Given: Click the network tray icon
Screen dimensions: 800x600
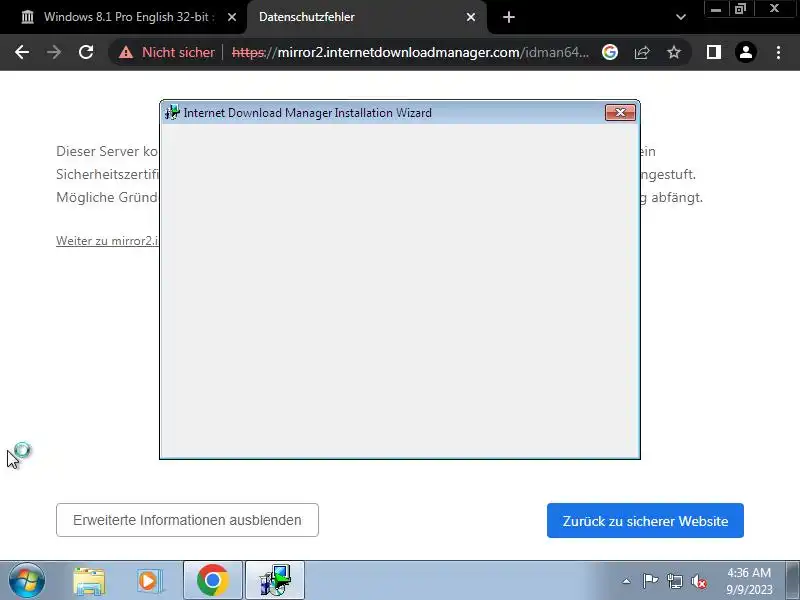Looking at the screenshot, I should (x=674, y=581).
